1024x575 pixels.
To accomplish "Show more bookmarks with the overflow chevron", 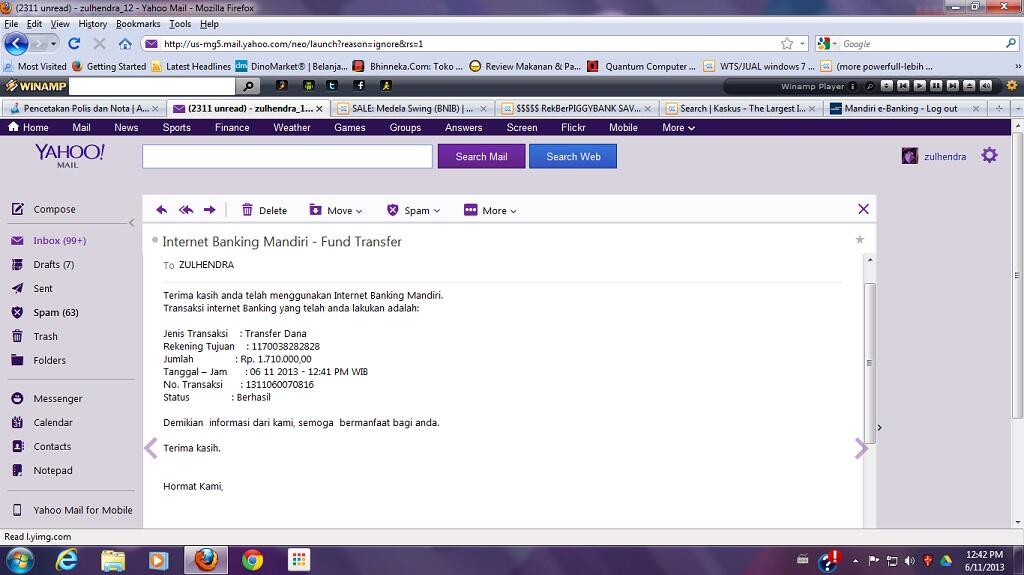I will point(1017,66).
